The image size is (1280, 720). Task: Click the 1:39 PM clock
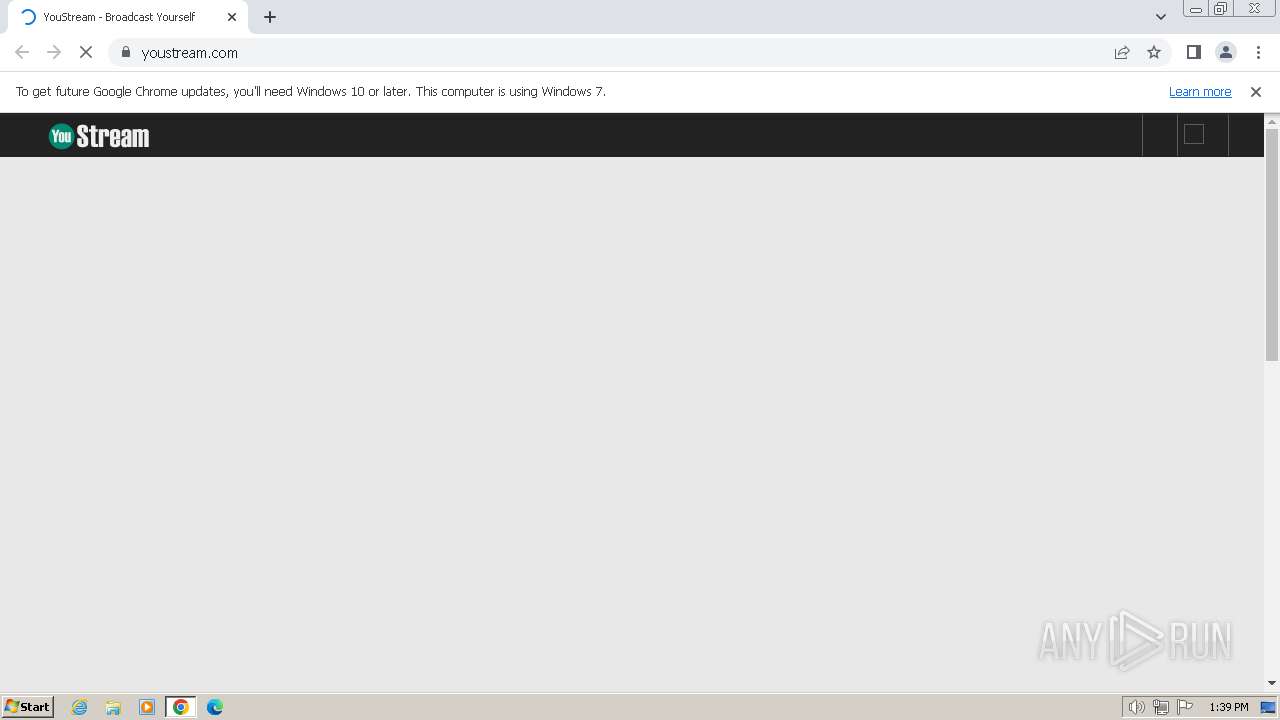(1229, 707)
